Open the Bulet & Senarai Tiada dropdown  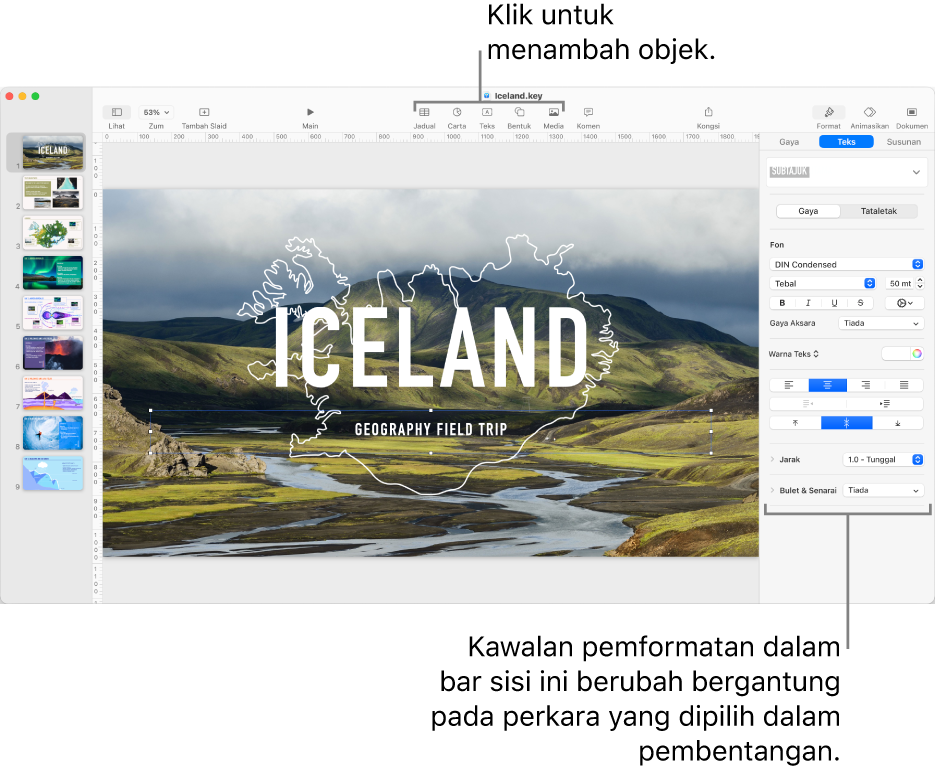coord(883,490)
